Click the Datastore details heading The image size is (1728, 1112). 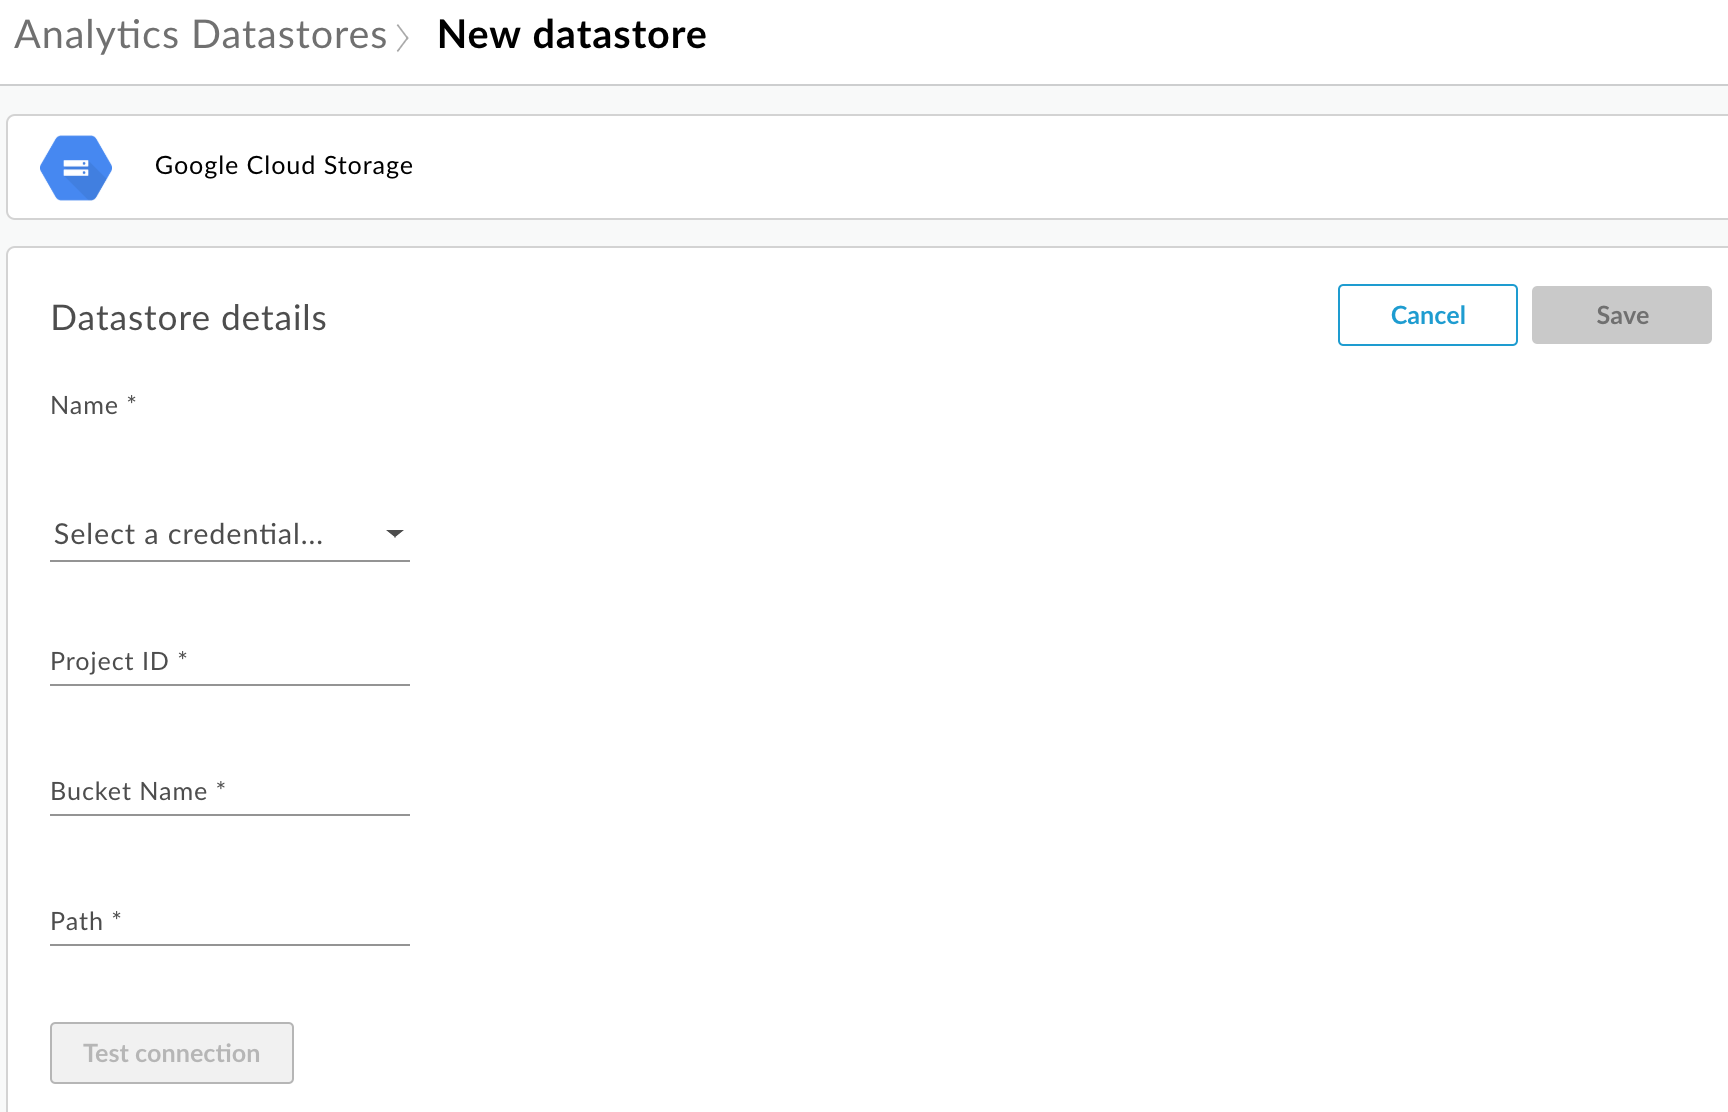pos(189,318)
